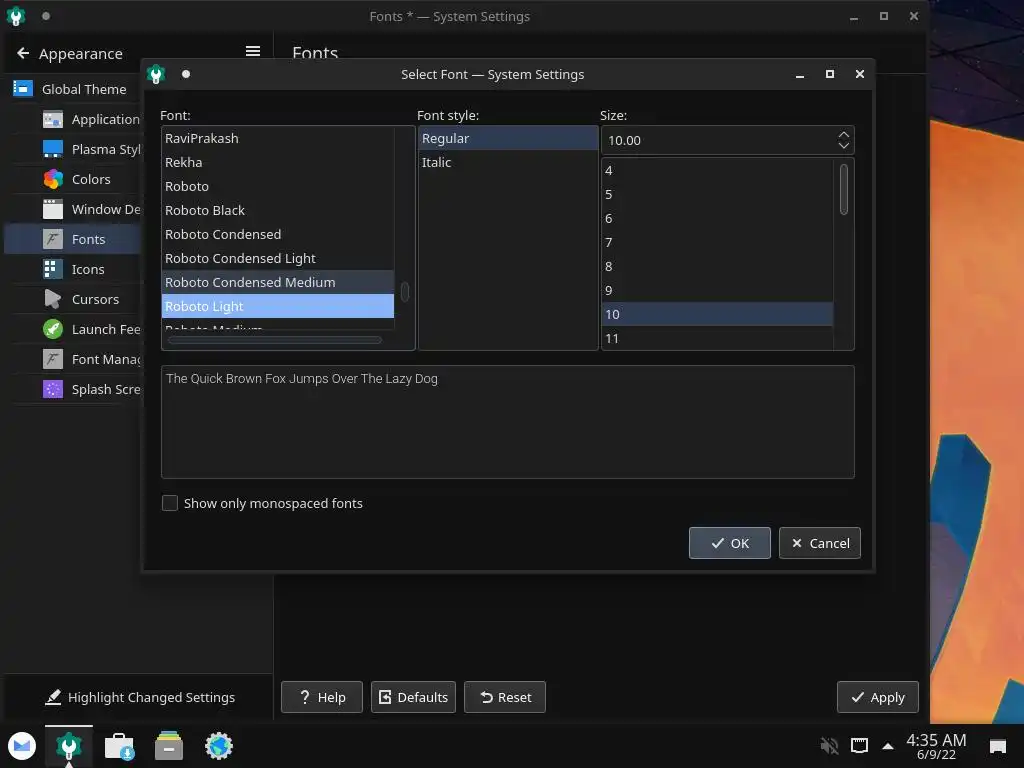This screenshot has width=1024, height=768.
Task: Maximize the Select Font dialog
Action: (x=829, y=74)
